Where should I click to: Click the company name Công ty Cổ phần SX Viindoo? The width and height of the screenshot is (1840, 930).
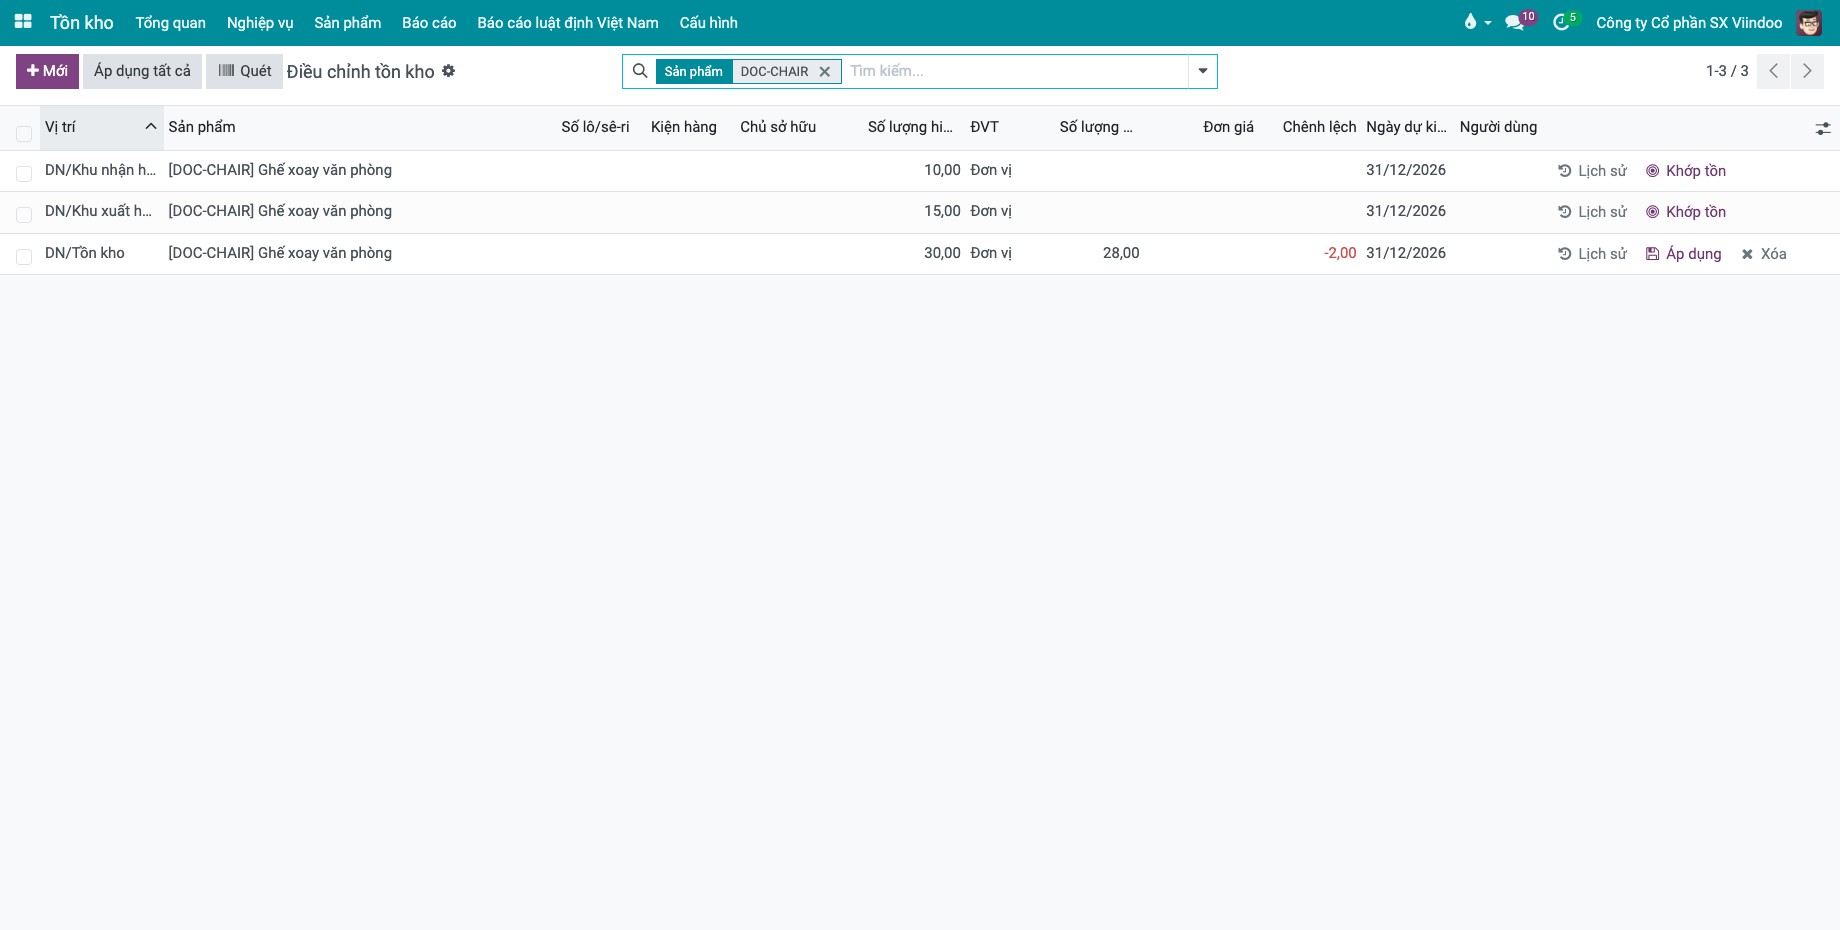1689,22
